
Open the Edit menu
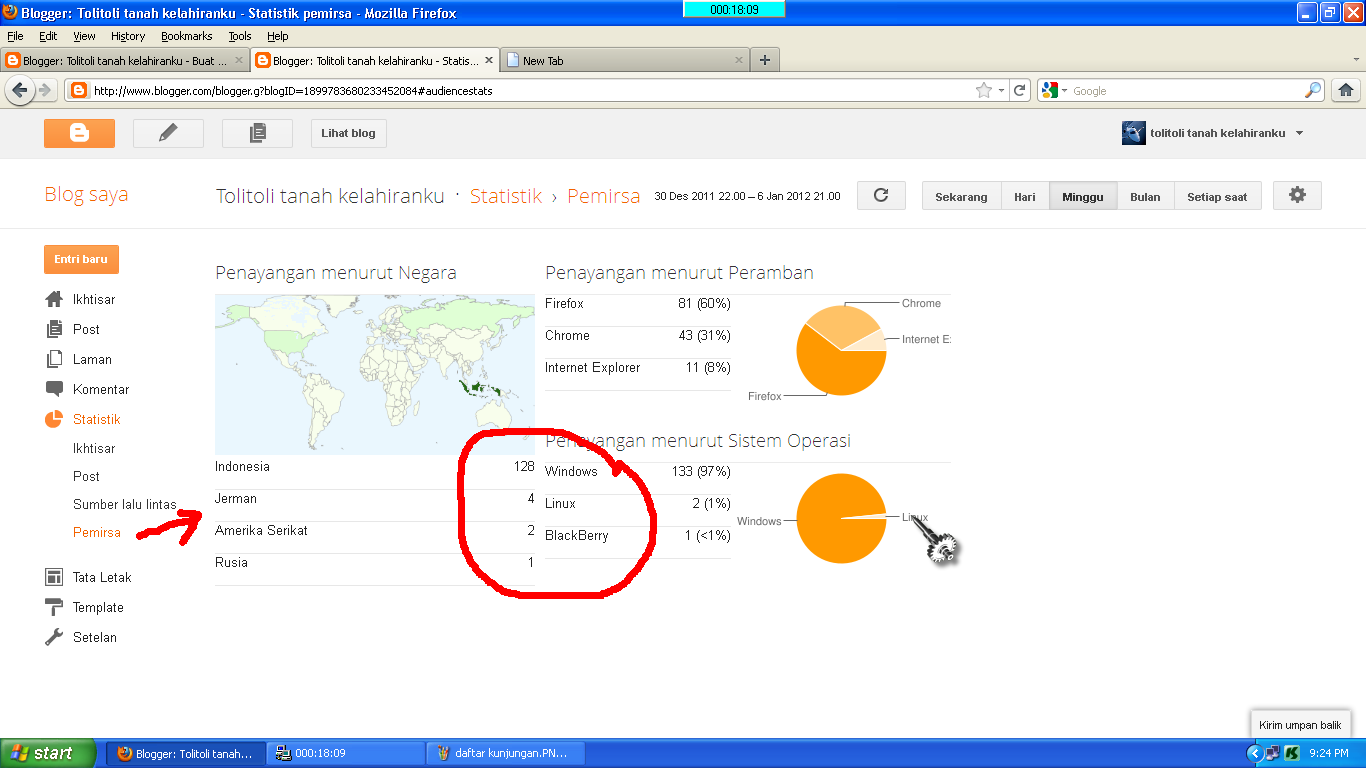(x=48, y=36)
